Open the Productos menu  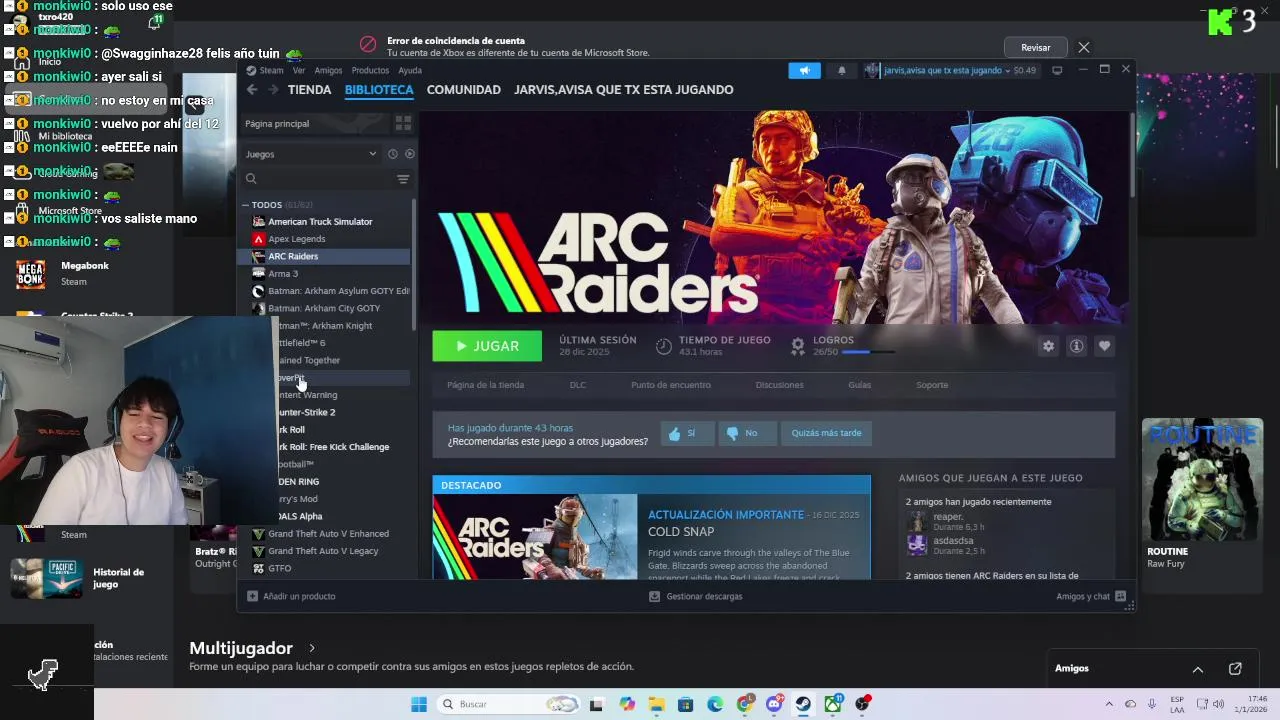(x=370, y=70)
